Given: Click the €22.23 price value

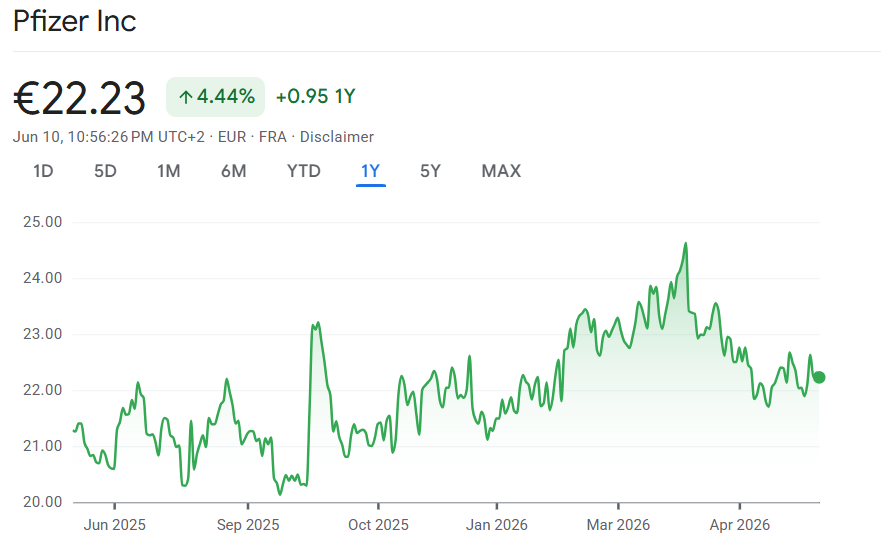Looking at the screenshot, I should click(79, 99).
